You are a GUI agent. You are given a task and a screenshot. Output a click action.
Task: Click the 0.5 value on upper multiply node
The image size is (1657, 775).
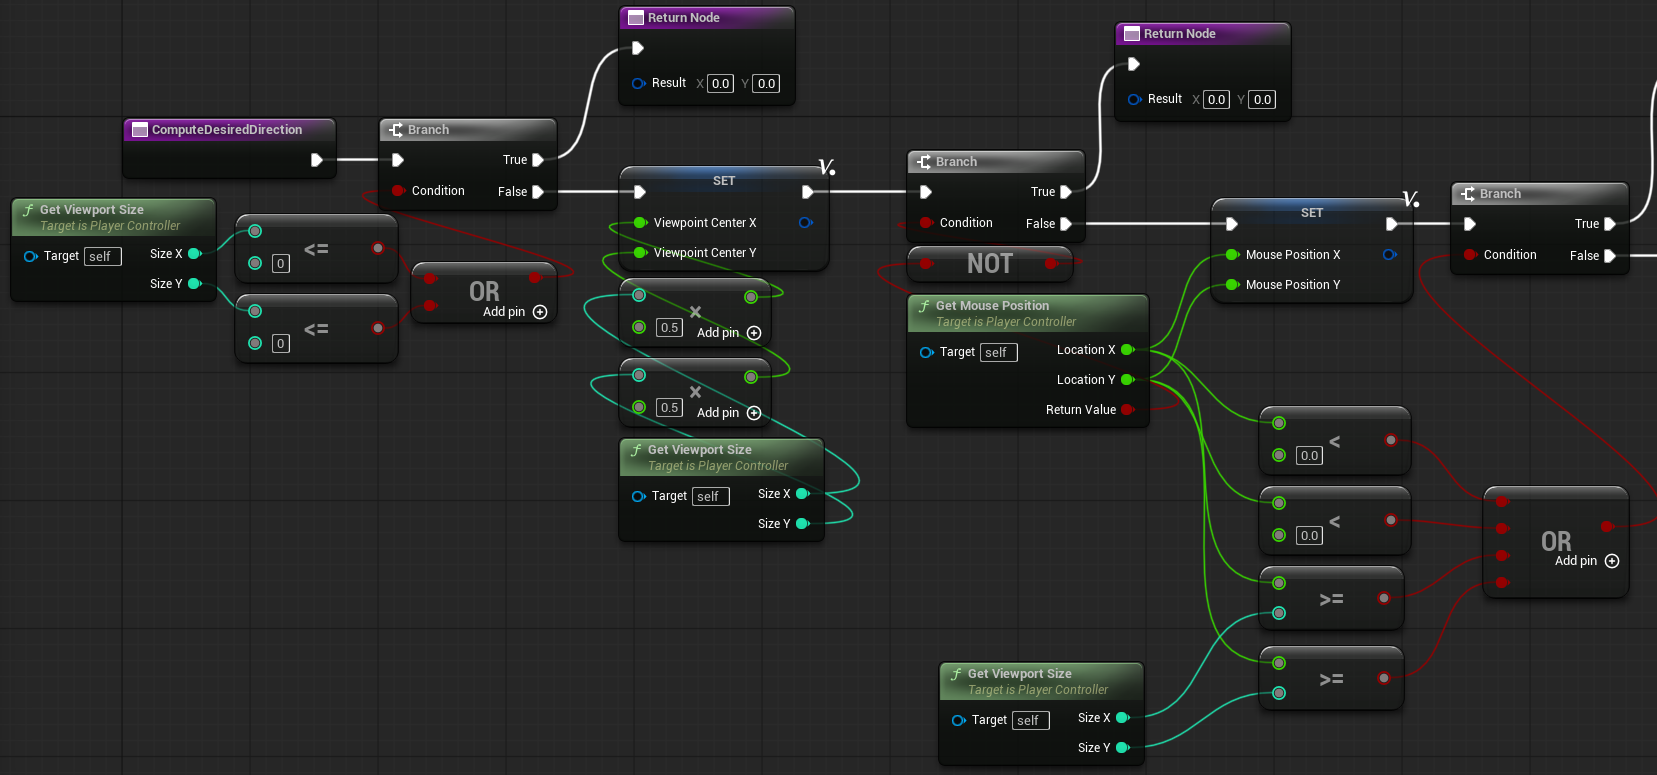(x=669, y=328)
